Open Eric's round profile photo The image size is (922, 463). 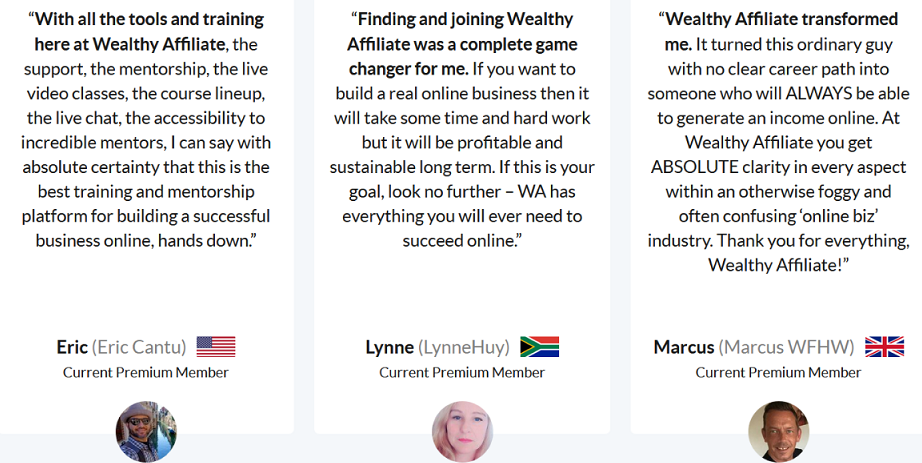[x=146, y=432]
